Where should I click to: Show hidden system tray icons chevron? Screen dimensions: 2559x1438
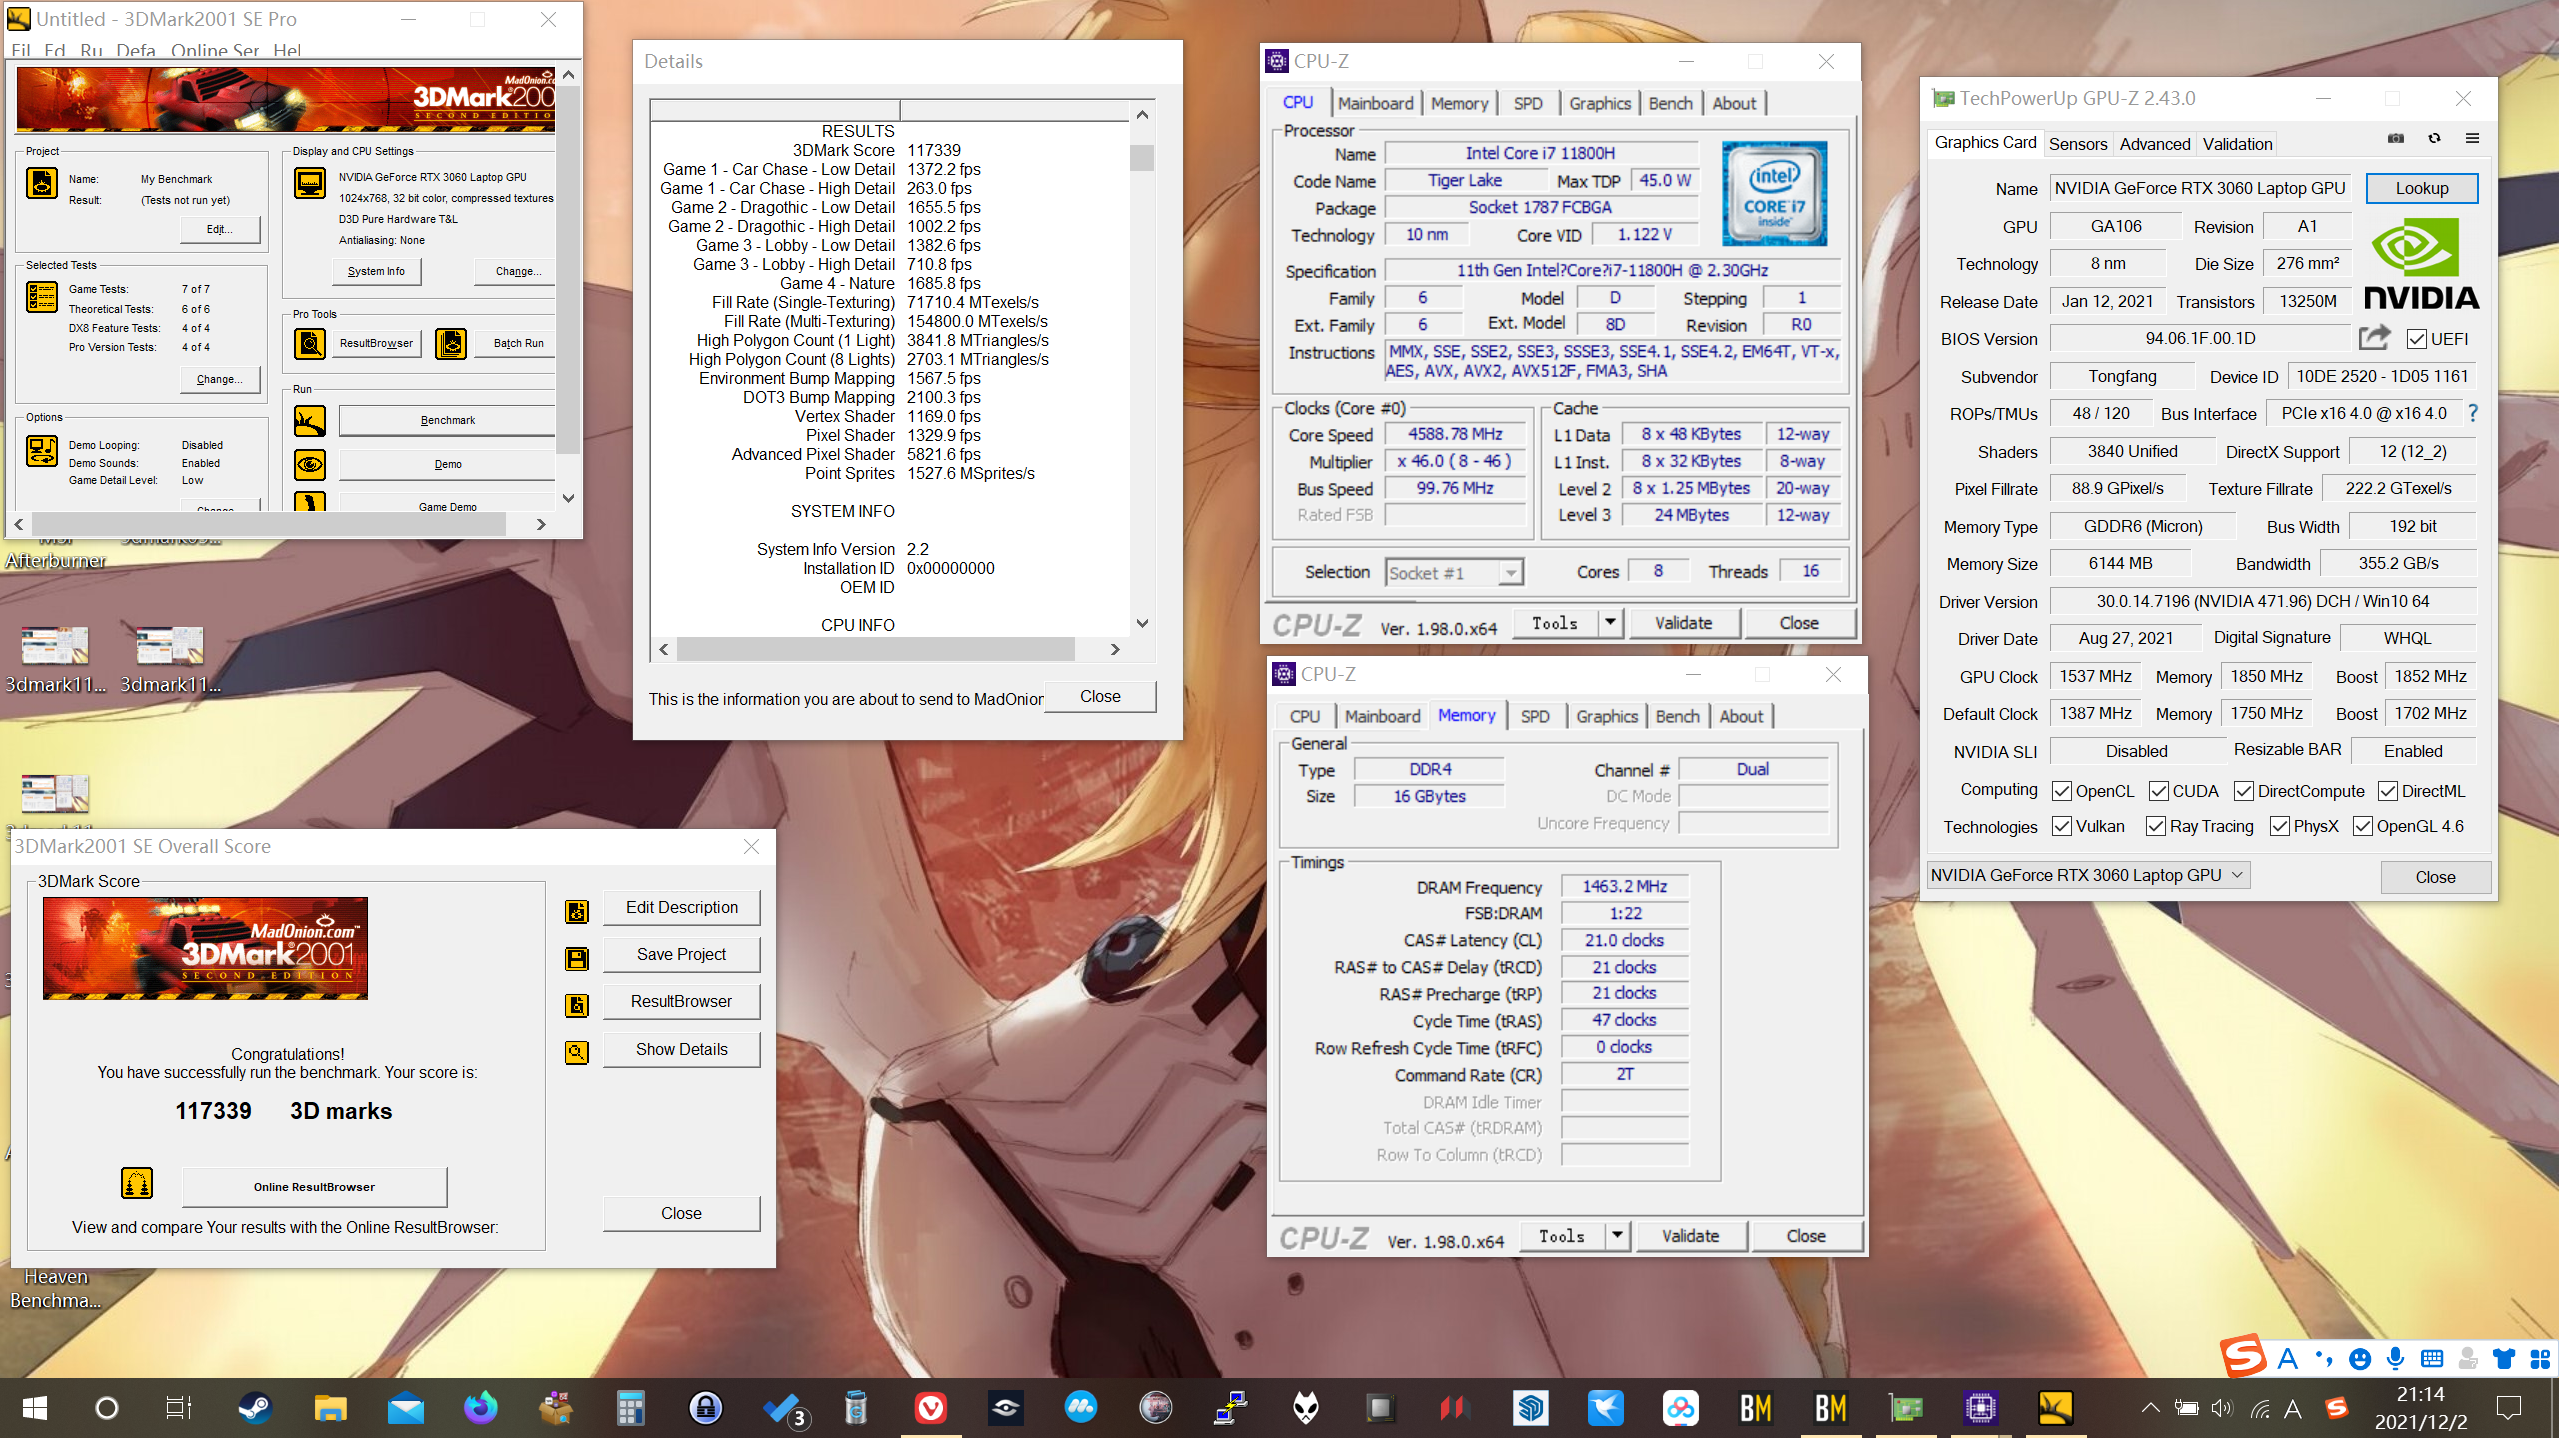[x=2150, y=1408]
